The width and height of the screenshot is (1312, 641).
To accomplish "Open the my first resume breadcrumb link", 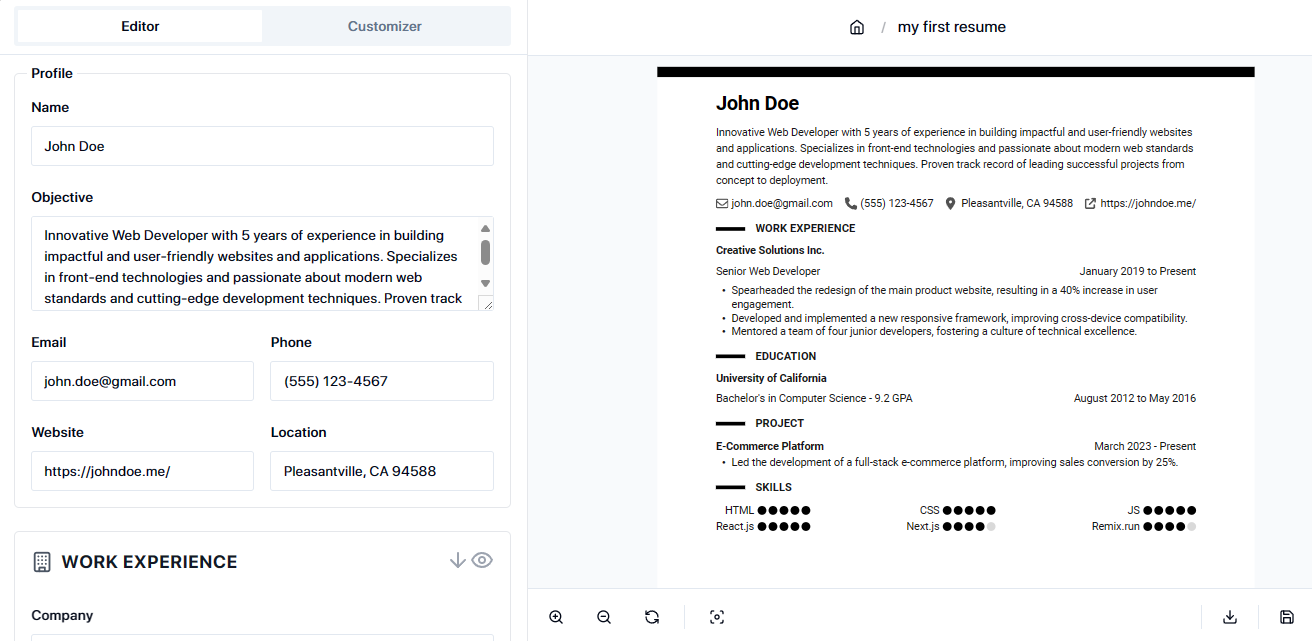I will coord(951,27).
